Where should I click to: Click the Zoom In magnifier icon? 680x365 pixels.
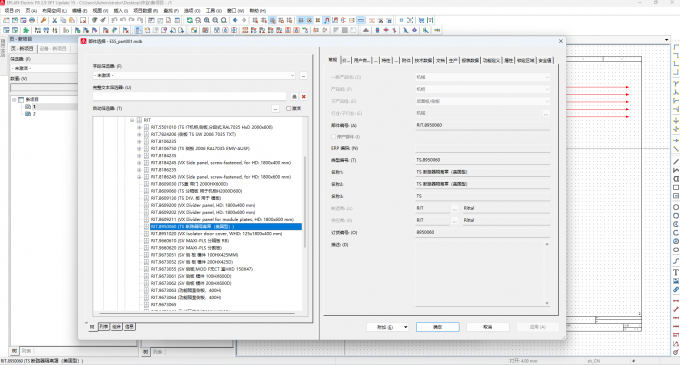pyautogui.click(x=207, y=20)
